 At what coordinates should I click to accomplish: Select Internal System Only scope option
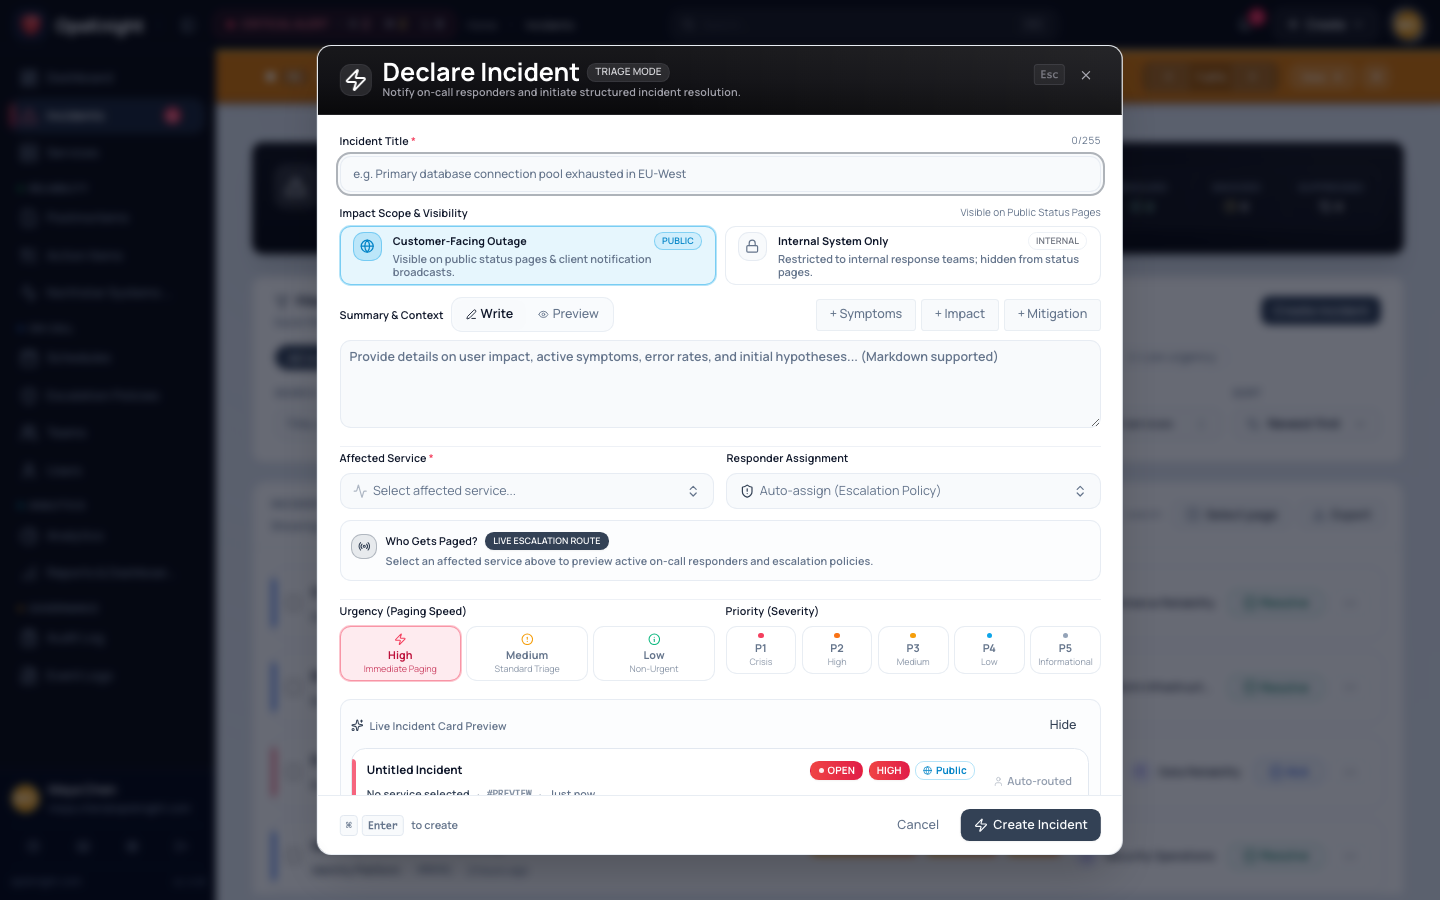click(913, 256)
